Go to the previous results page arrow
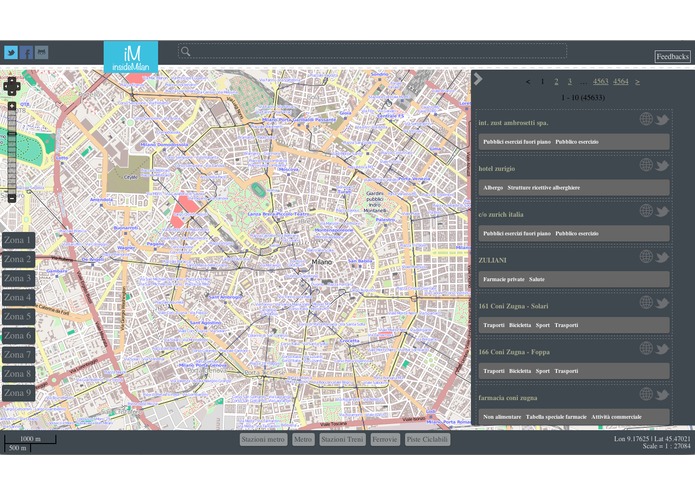Viewport: 695px width, 494px height. tap(528, 82)
